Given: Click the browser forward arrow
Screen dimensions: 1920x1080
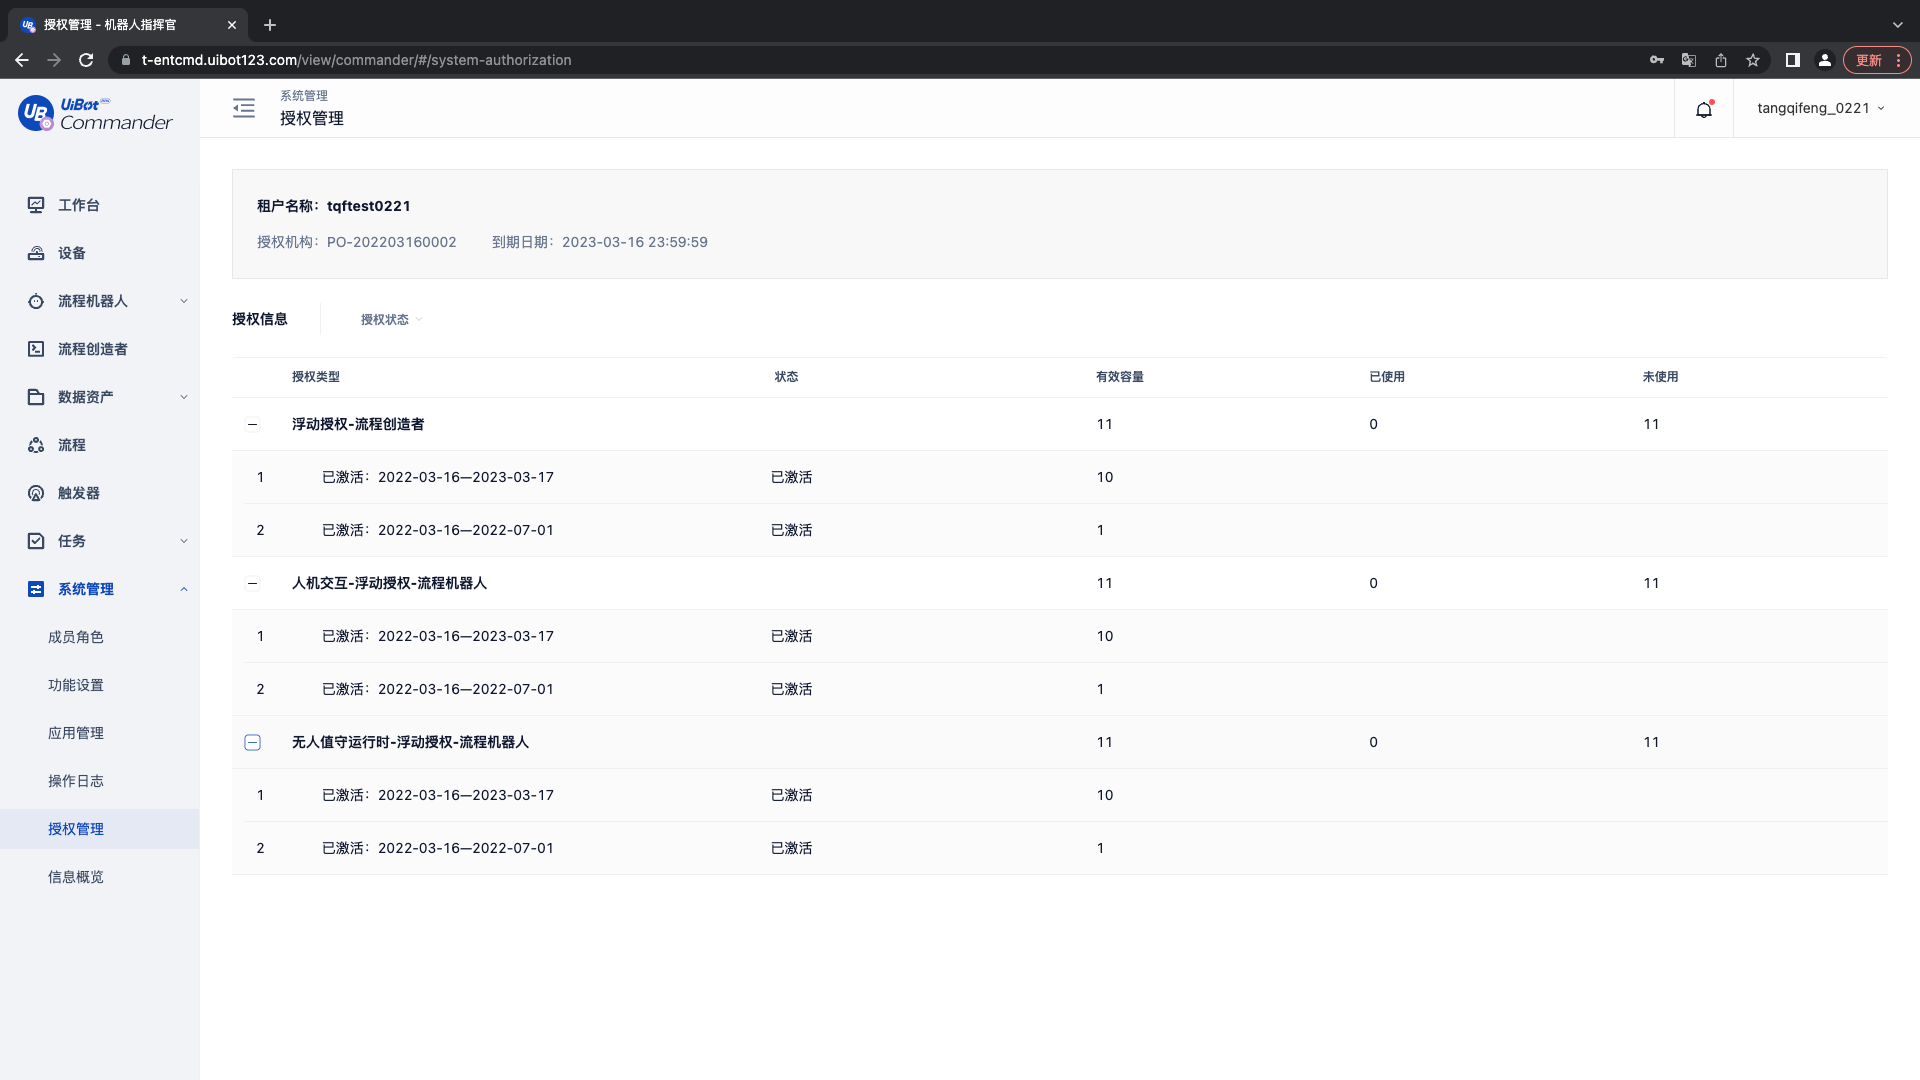Looking at the screenshot, I should pyautogui.click(x=54, y=60).
